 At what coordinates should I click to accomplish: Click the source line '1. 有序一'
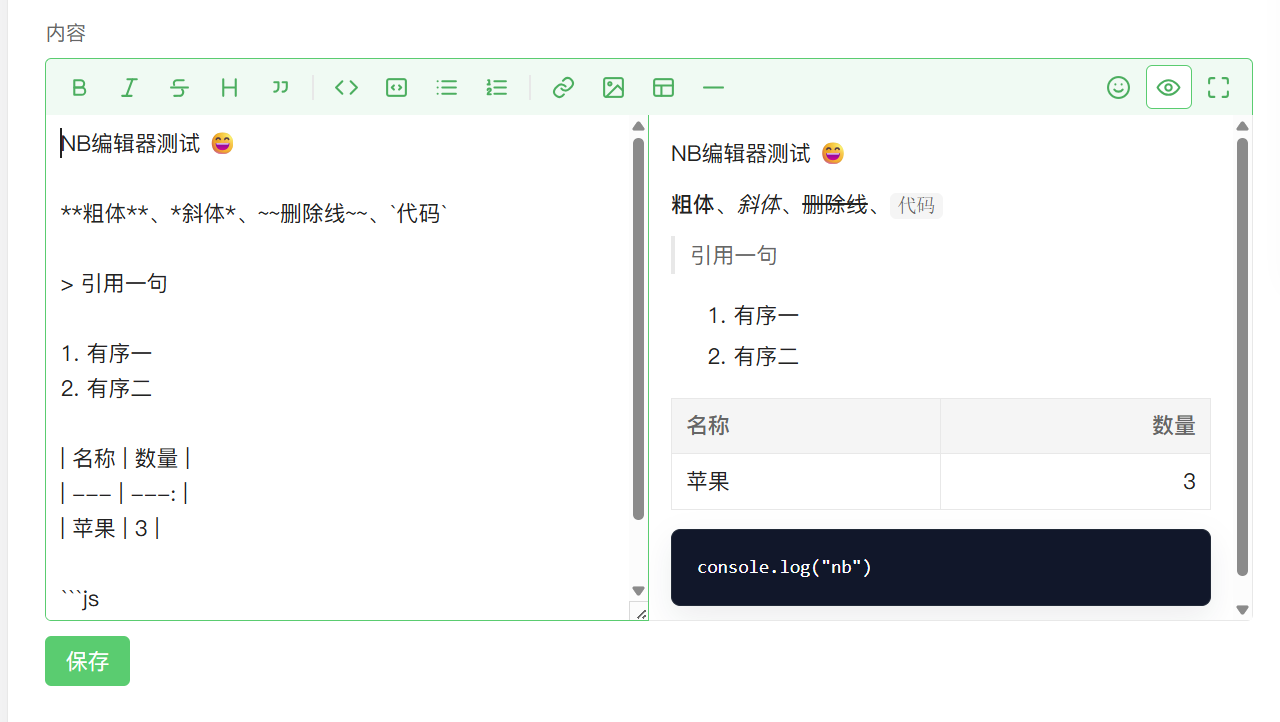[x=106, y=353]
